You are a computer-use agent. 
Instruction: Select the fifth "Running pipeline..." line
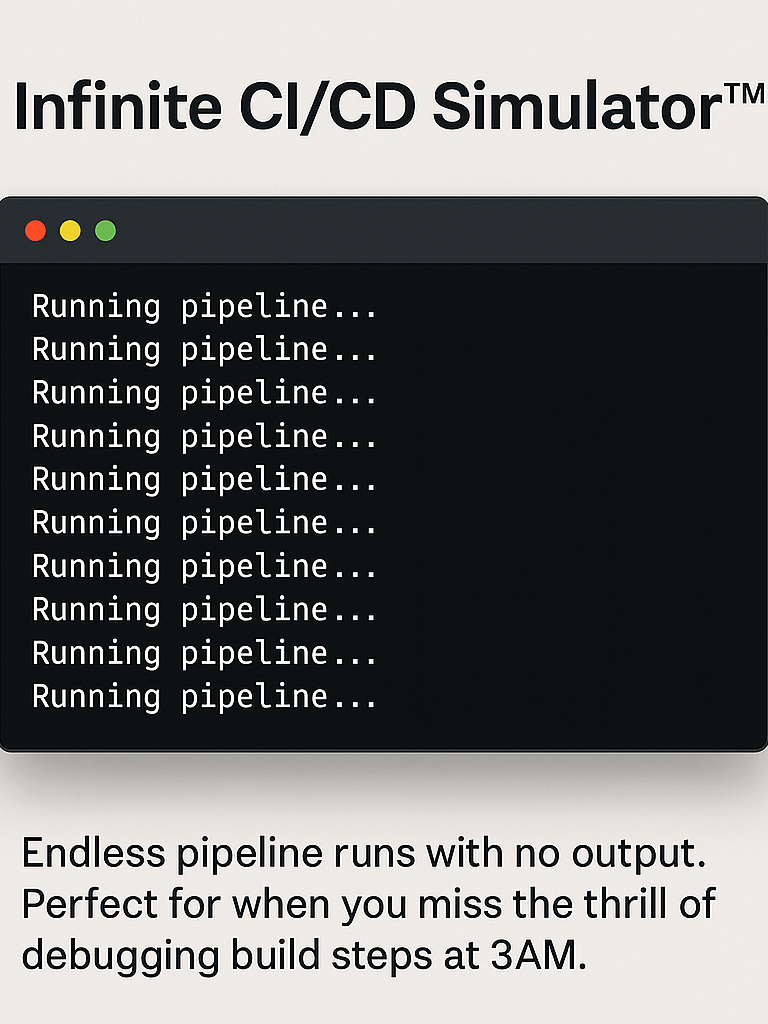(x=205, y=480)
